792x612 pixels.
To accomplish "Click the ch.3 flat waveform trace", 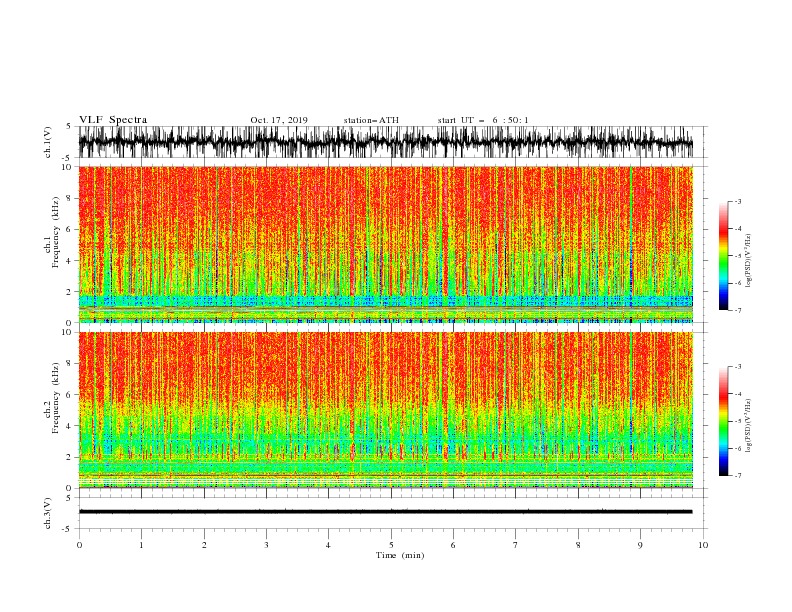I will pyautogui.click(x=386, y=512).
